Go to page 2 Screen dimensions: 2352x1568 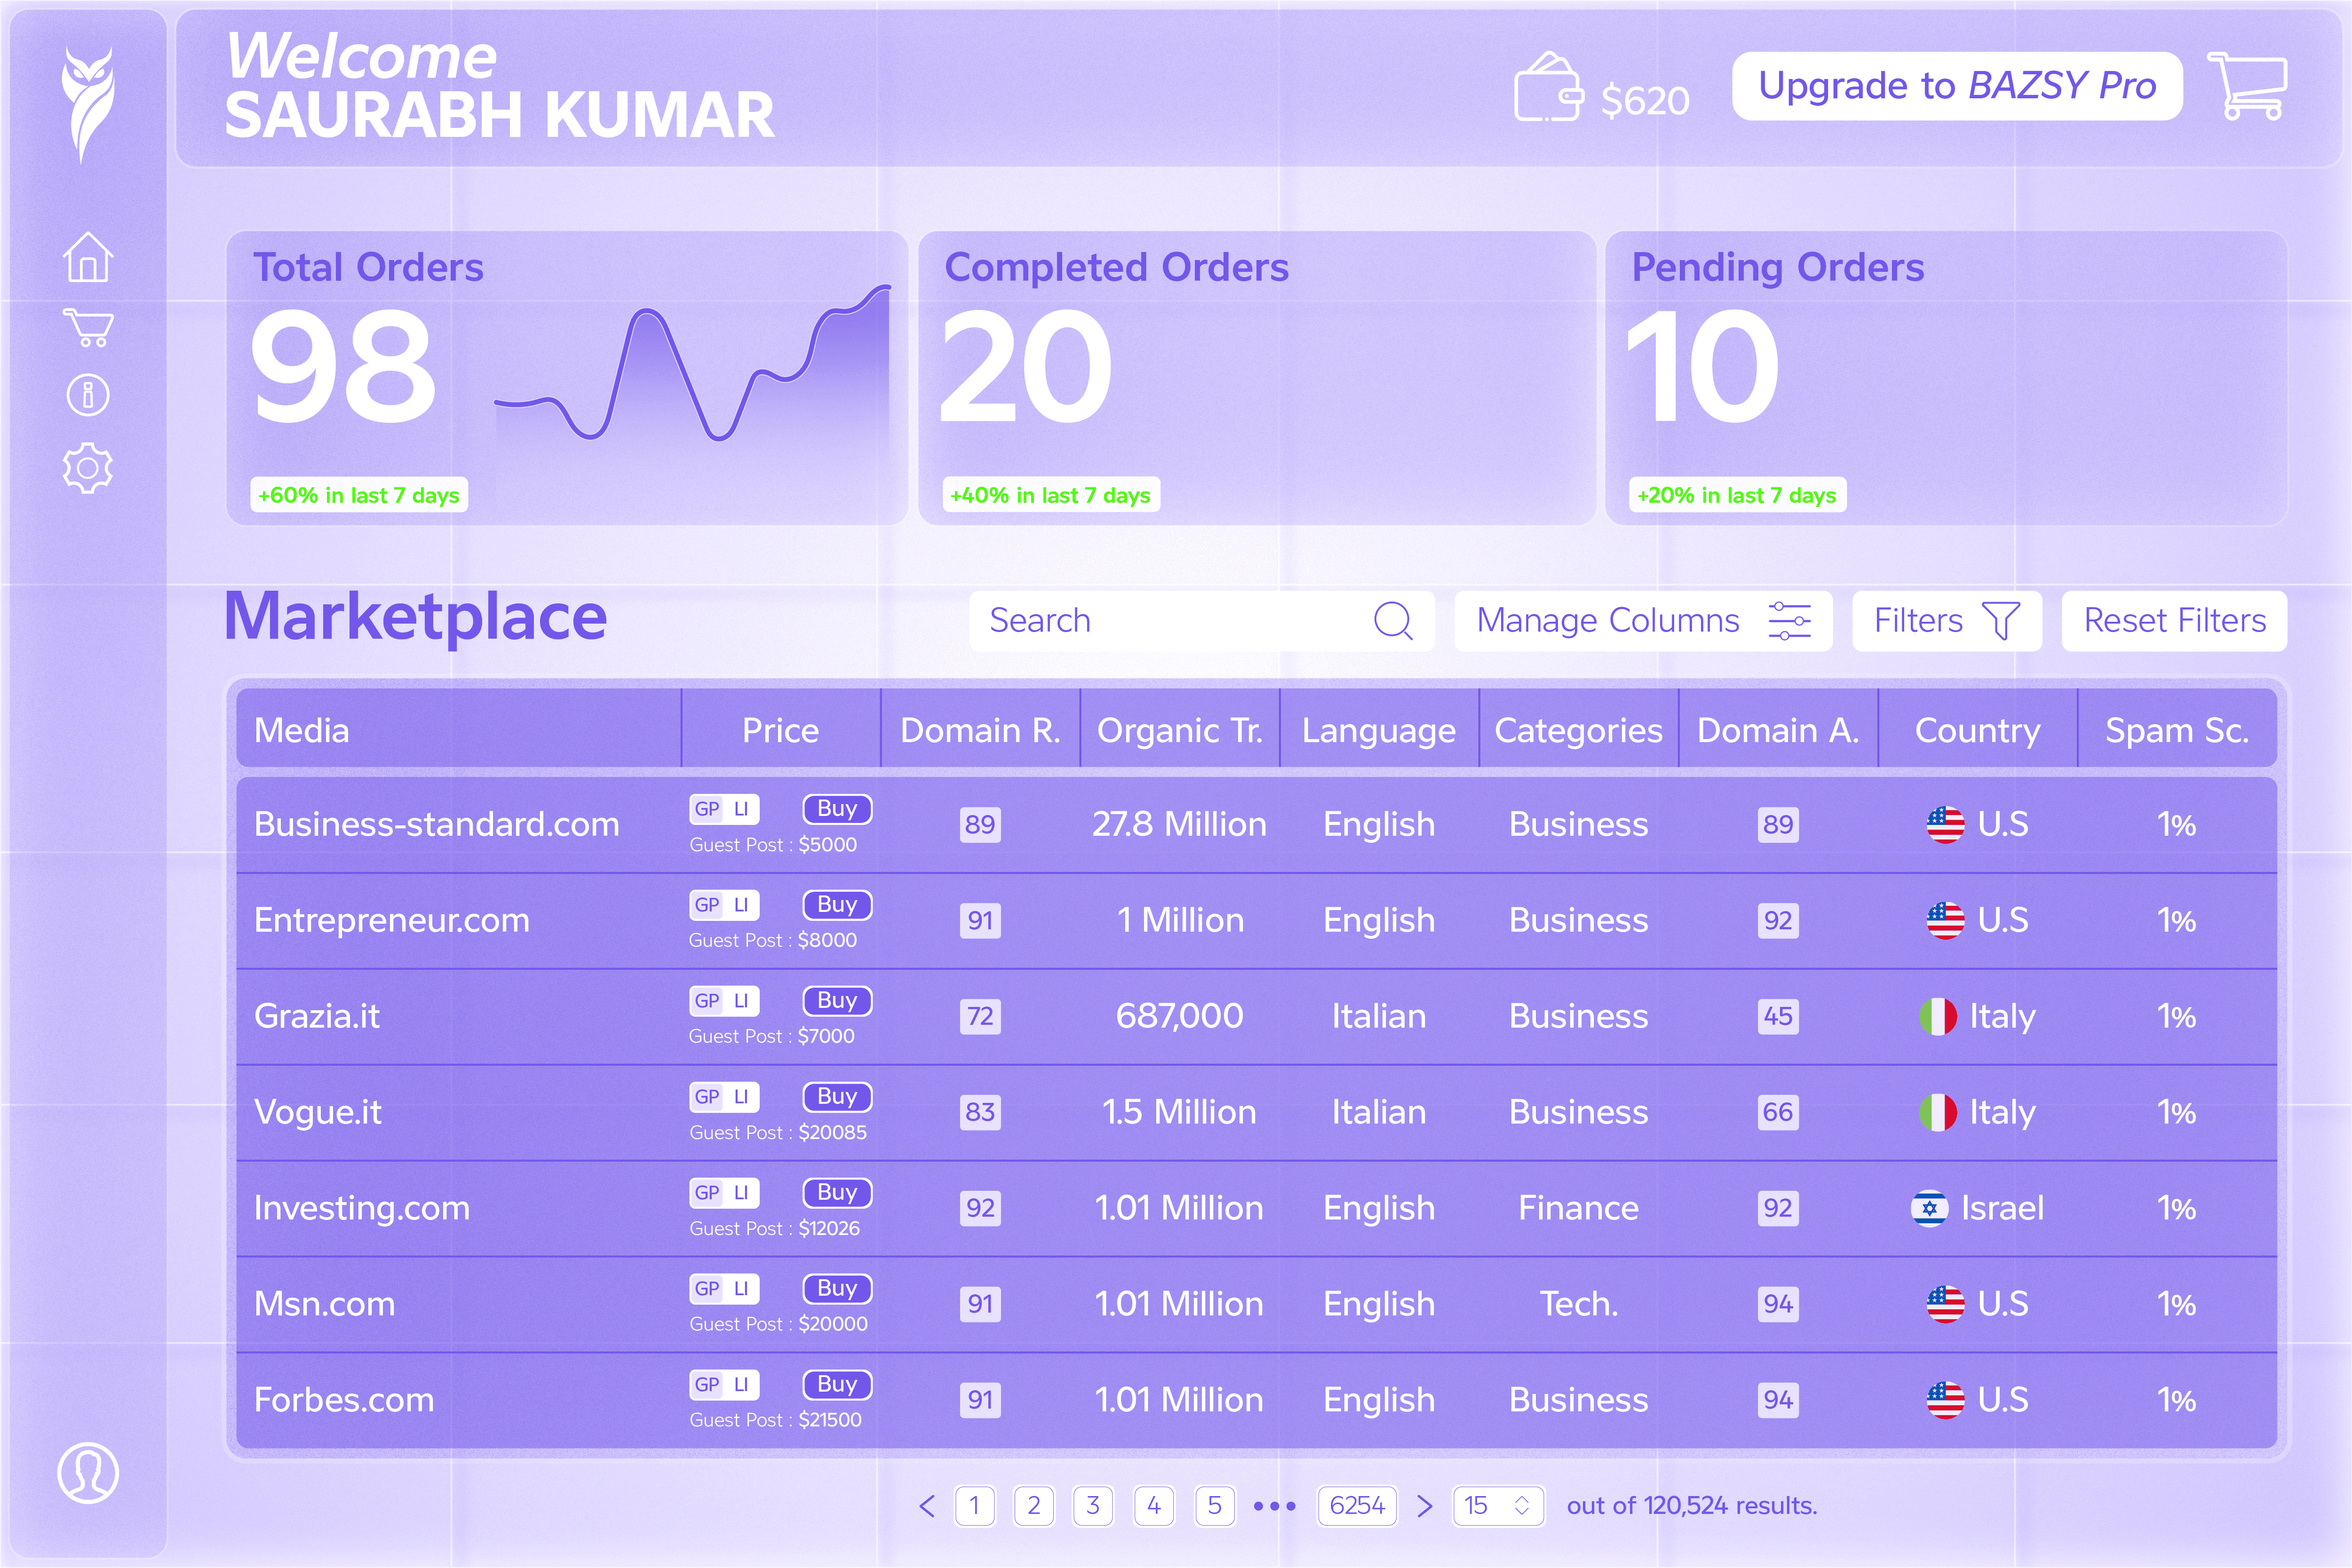click(1034, 1506)
